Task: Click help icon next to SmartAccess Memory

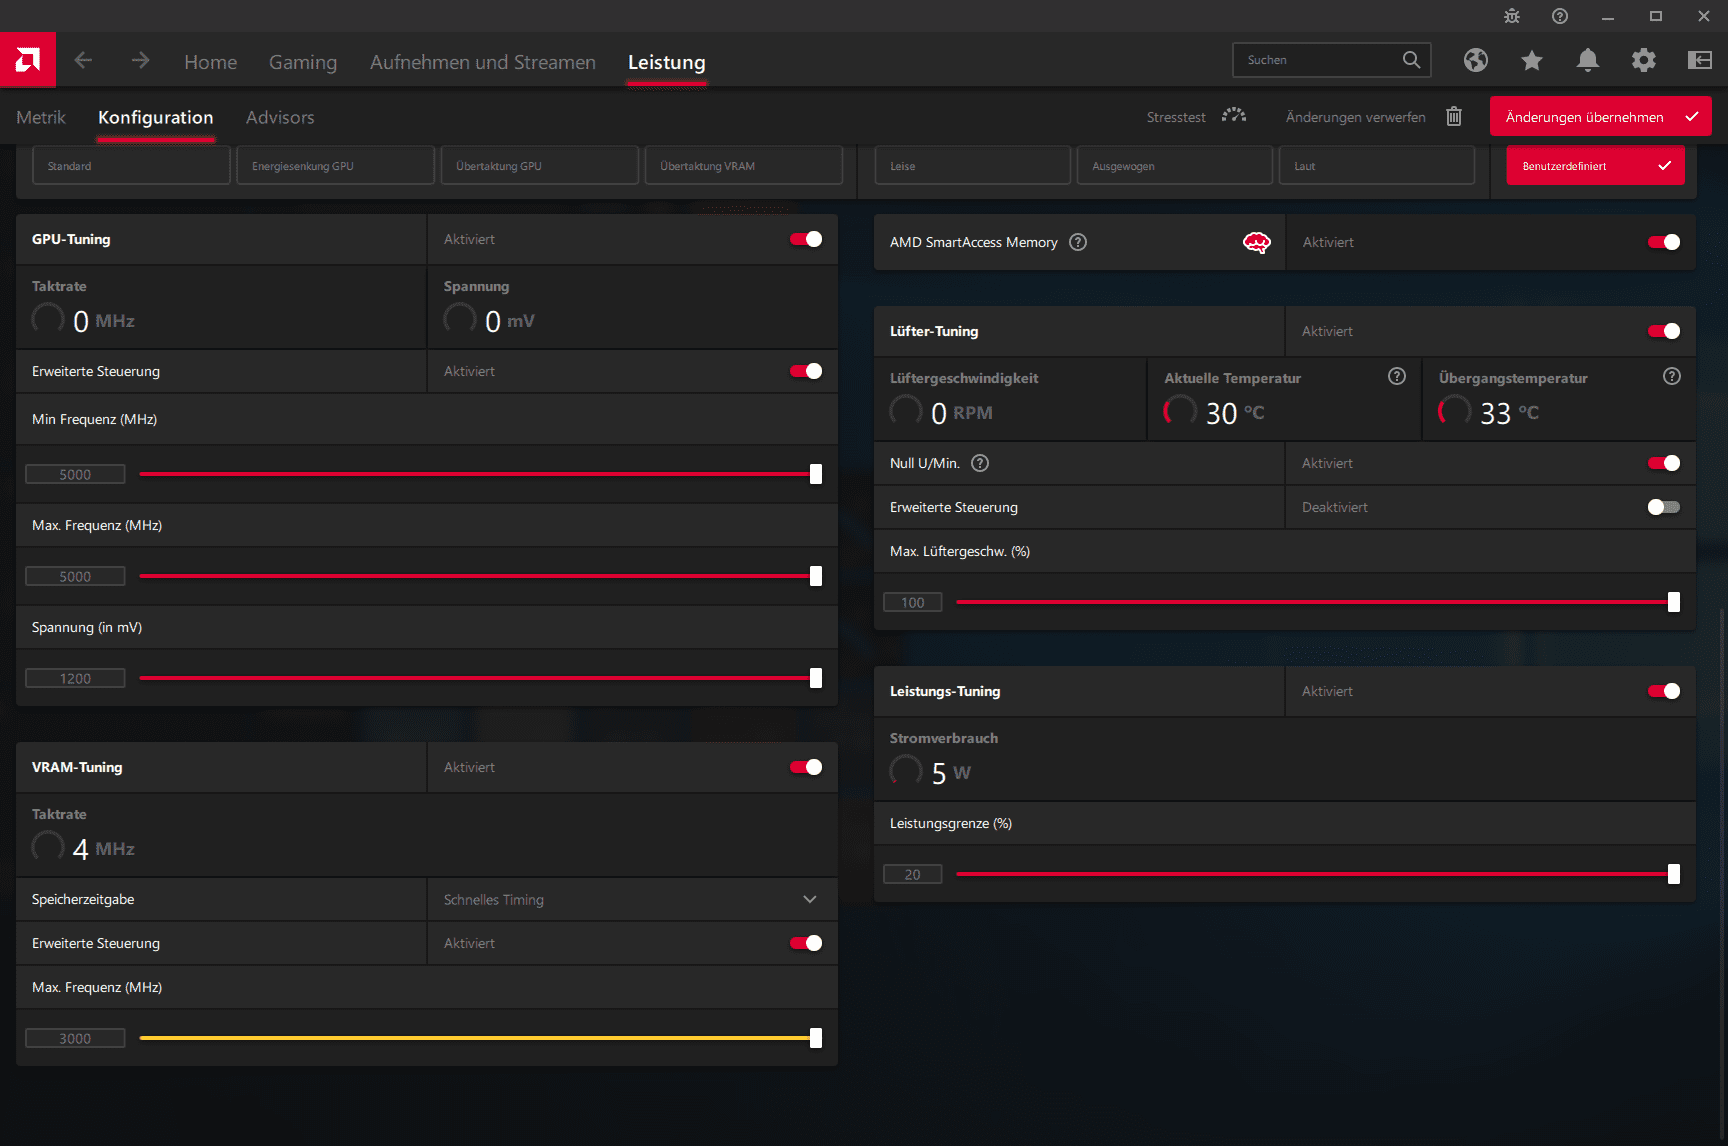Action: 1078,242
